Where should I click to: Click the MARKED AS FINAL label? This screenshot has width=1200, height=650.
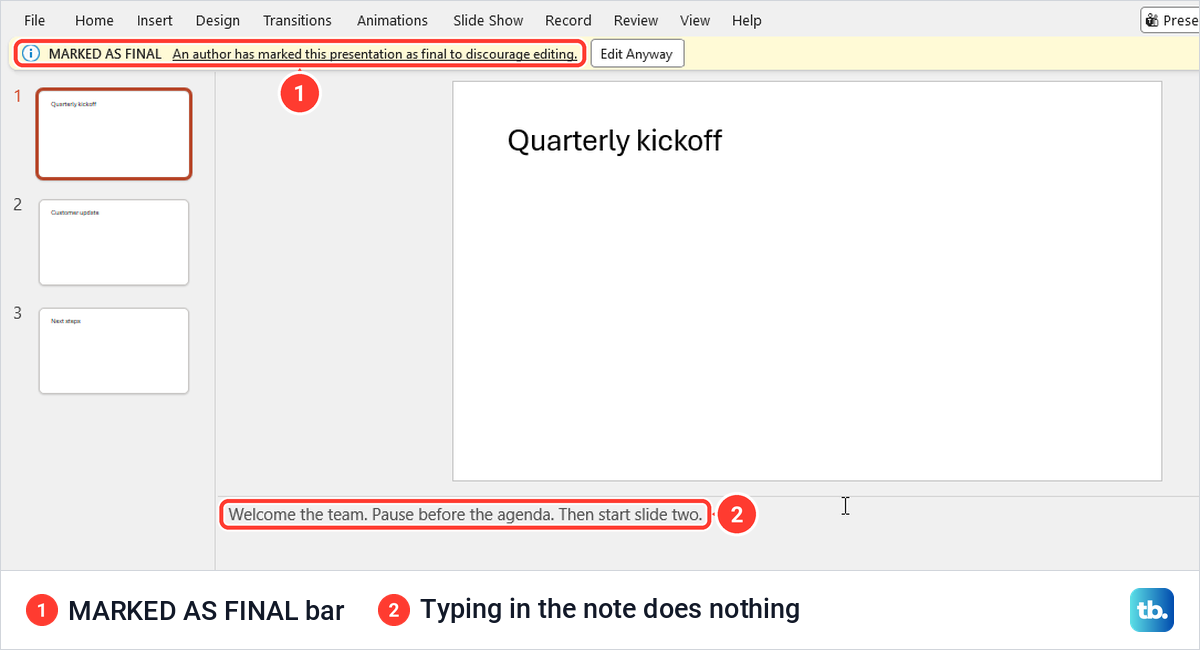[105, 54]
